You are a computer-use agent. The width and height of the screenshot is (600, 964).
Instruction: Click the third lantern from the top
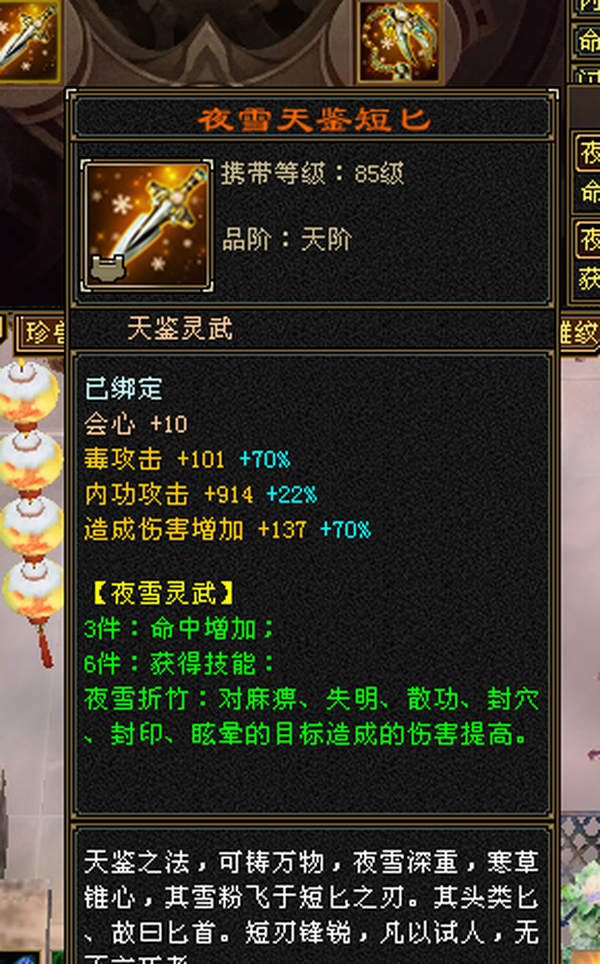point(30,527)
